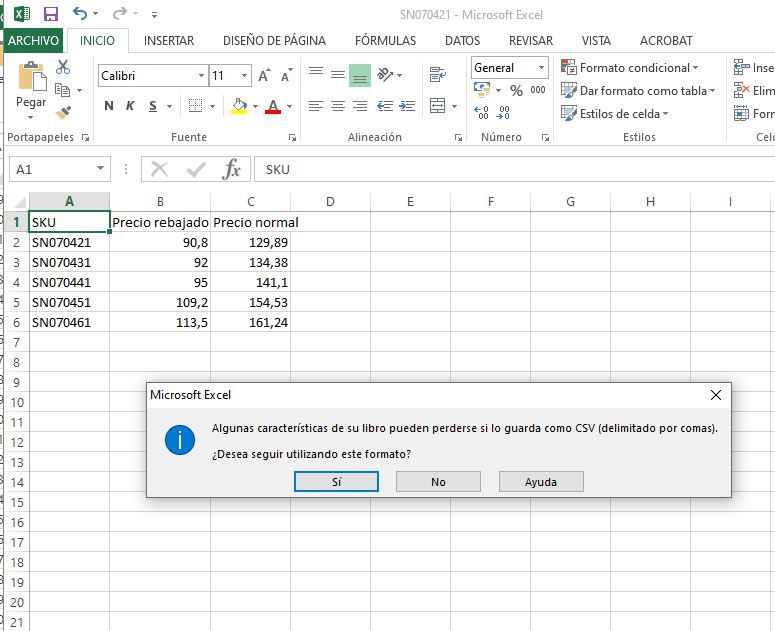The width and height of the screenshot is (775, 631).
Task: Switch to DISEÑO DE PÁGINA tab
Action: pos(274,41)
